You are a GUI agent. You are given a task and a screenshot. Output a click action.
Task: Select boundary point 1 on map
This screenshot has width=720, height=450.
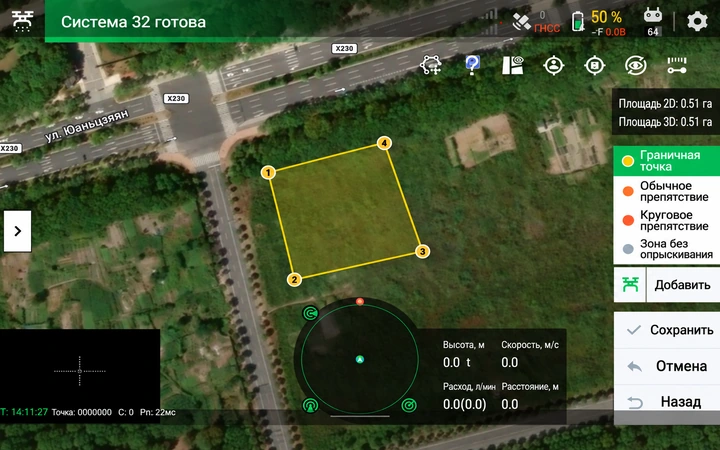[x=268, y=173]
